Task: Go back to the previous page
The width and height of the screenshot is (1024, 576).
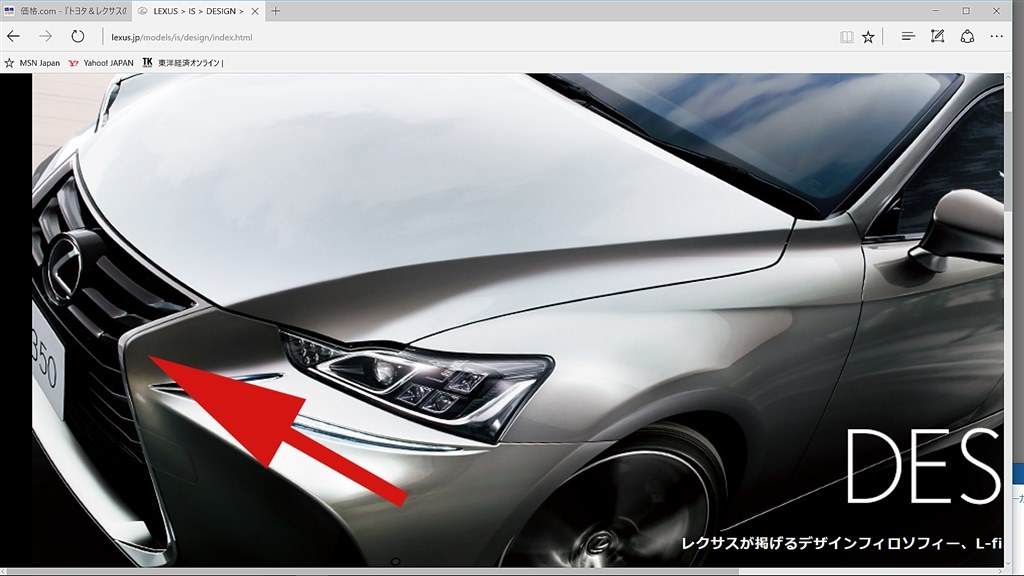Action: click(x=13, y=37)
